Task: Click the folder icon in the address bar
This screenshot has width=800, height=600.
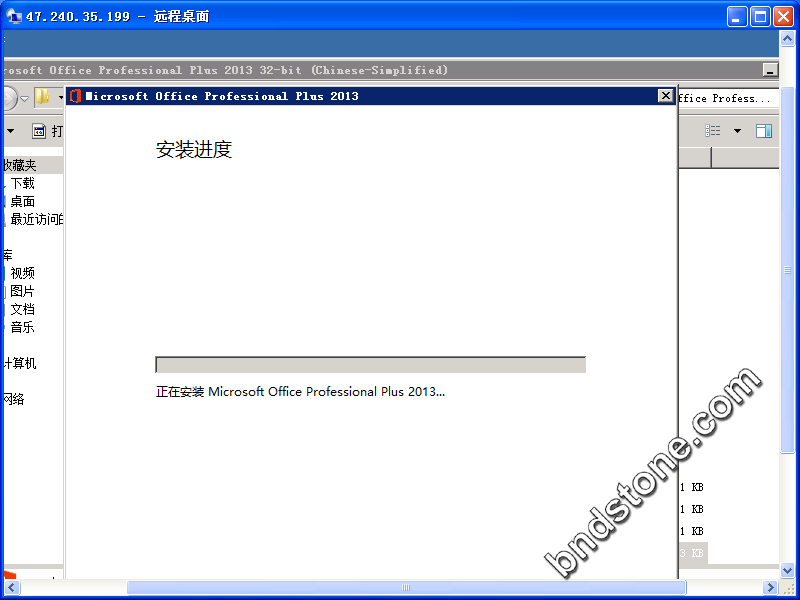Action: (43, 97)
